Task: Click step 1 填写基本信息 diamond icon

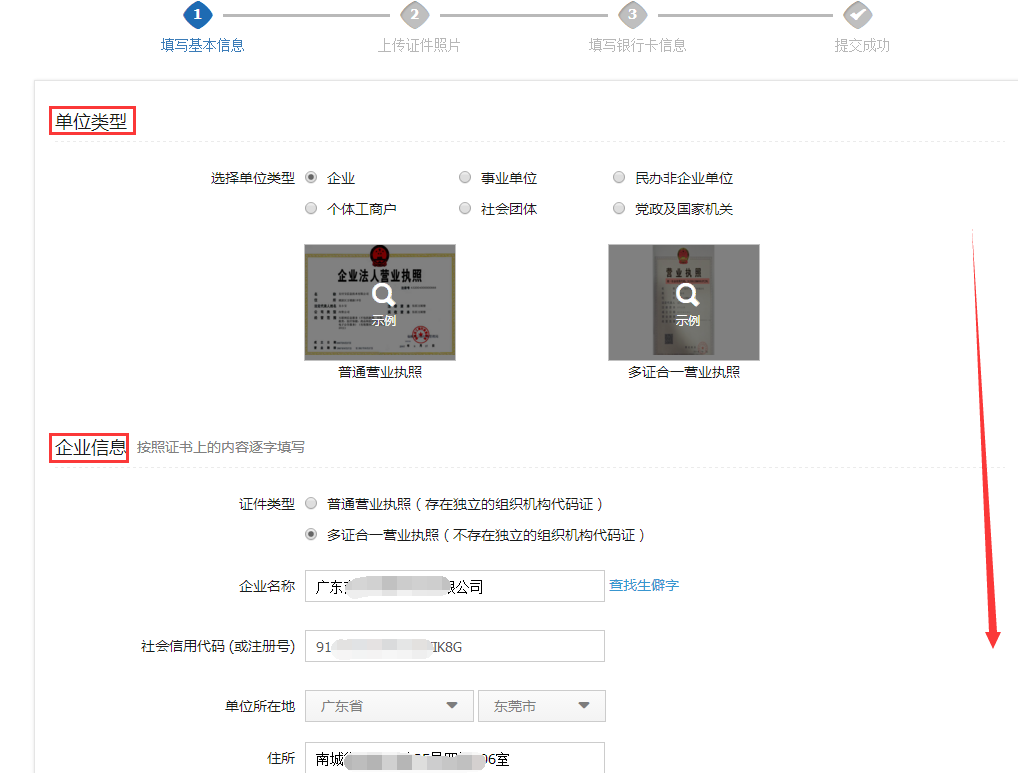Action: 197,14
